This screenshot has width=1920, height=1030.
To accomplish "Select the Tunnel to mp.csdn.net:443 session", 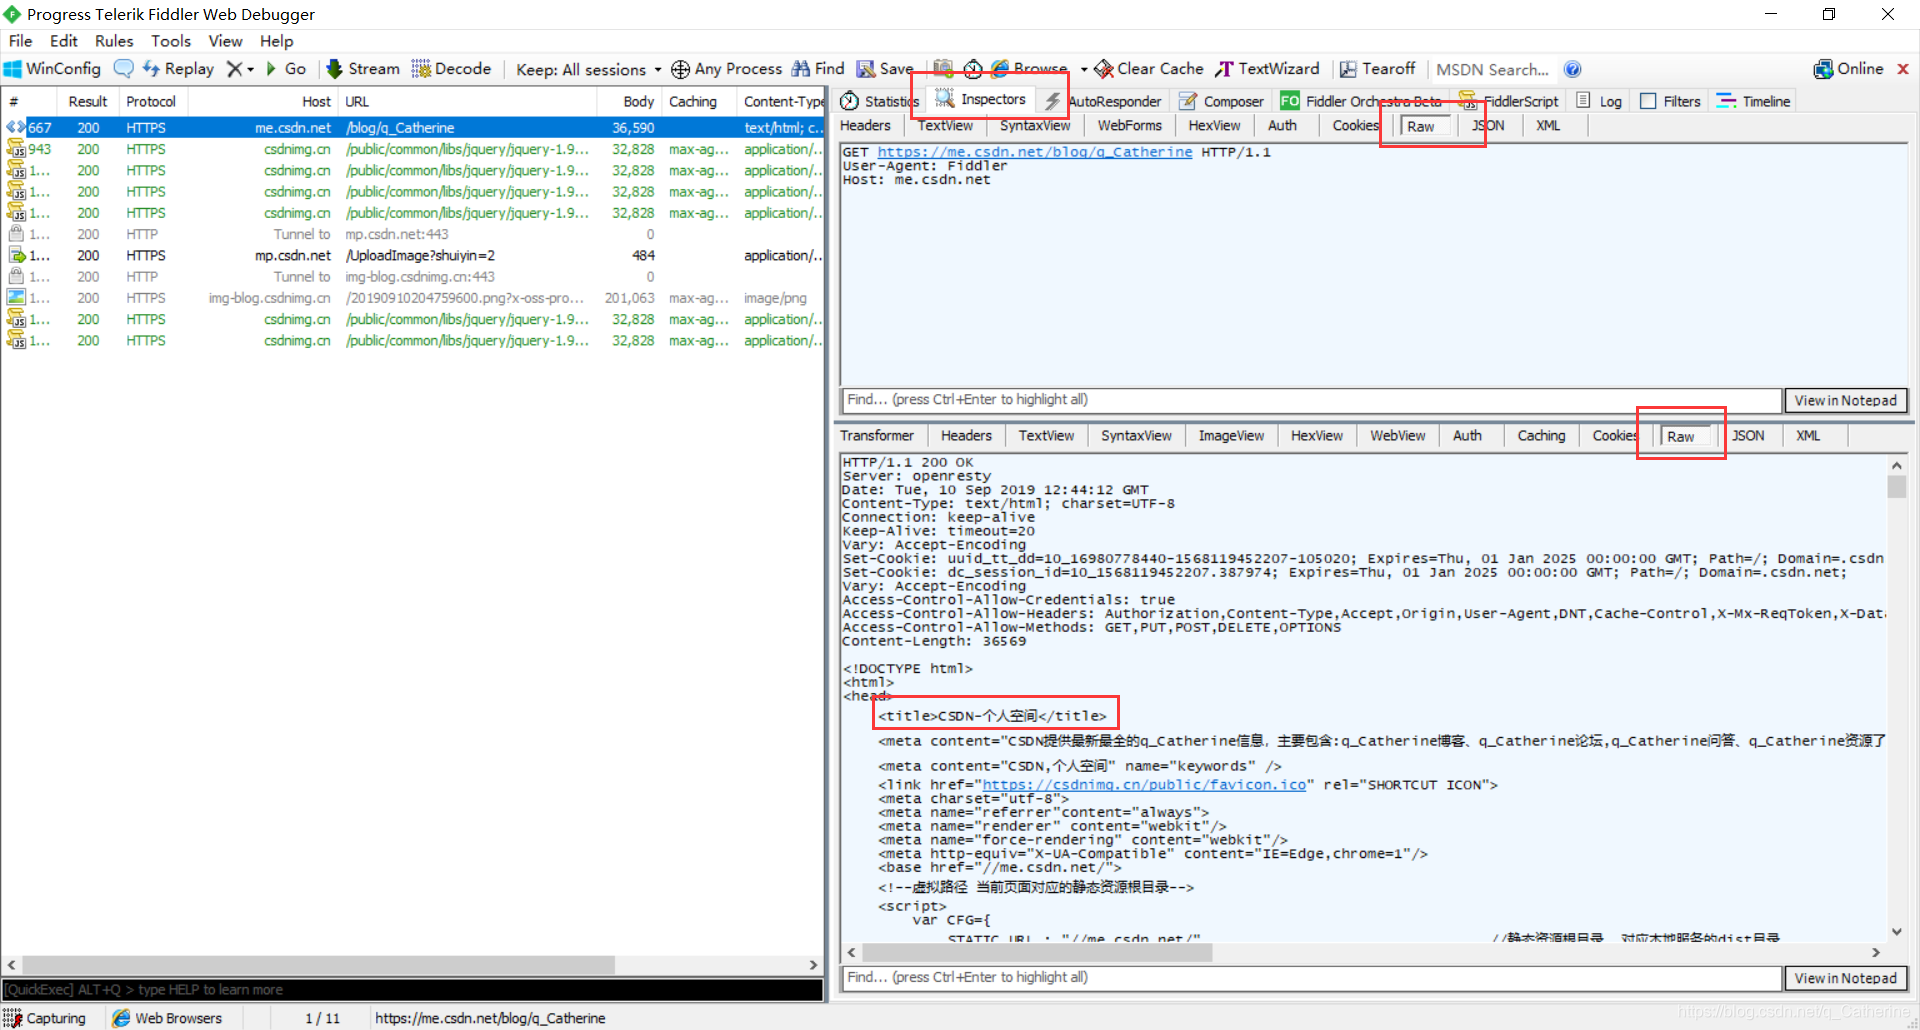I will [412, 234].
